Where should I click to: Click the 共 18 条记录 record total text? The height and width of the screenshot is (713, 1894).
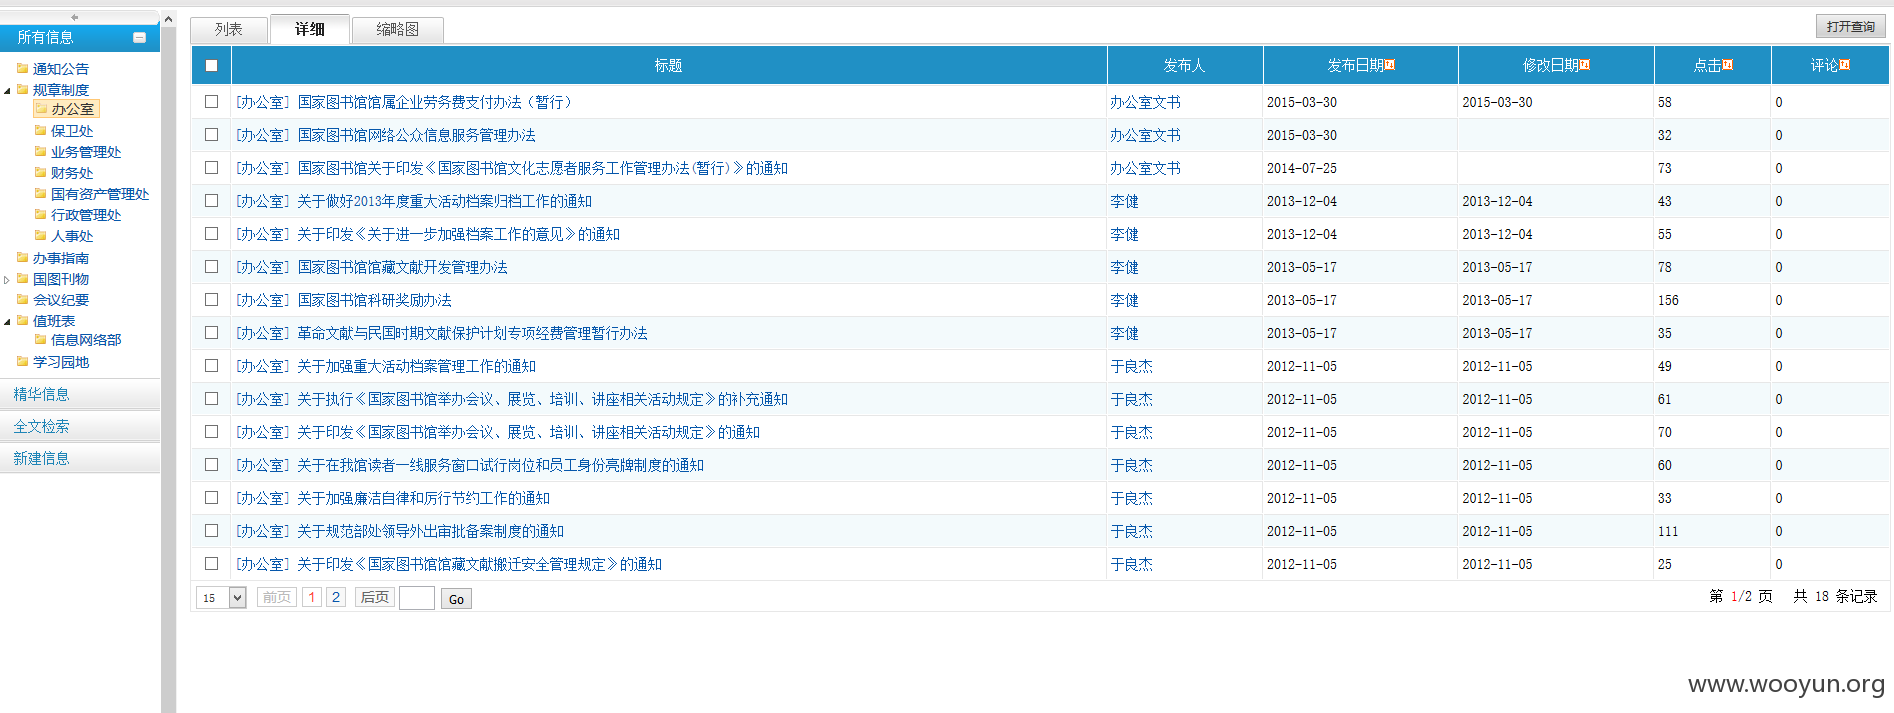[x=1835, y=596]
